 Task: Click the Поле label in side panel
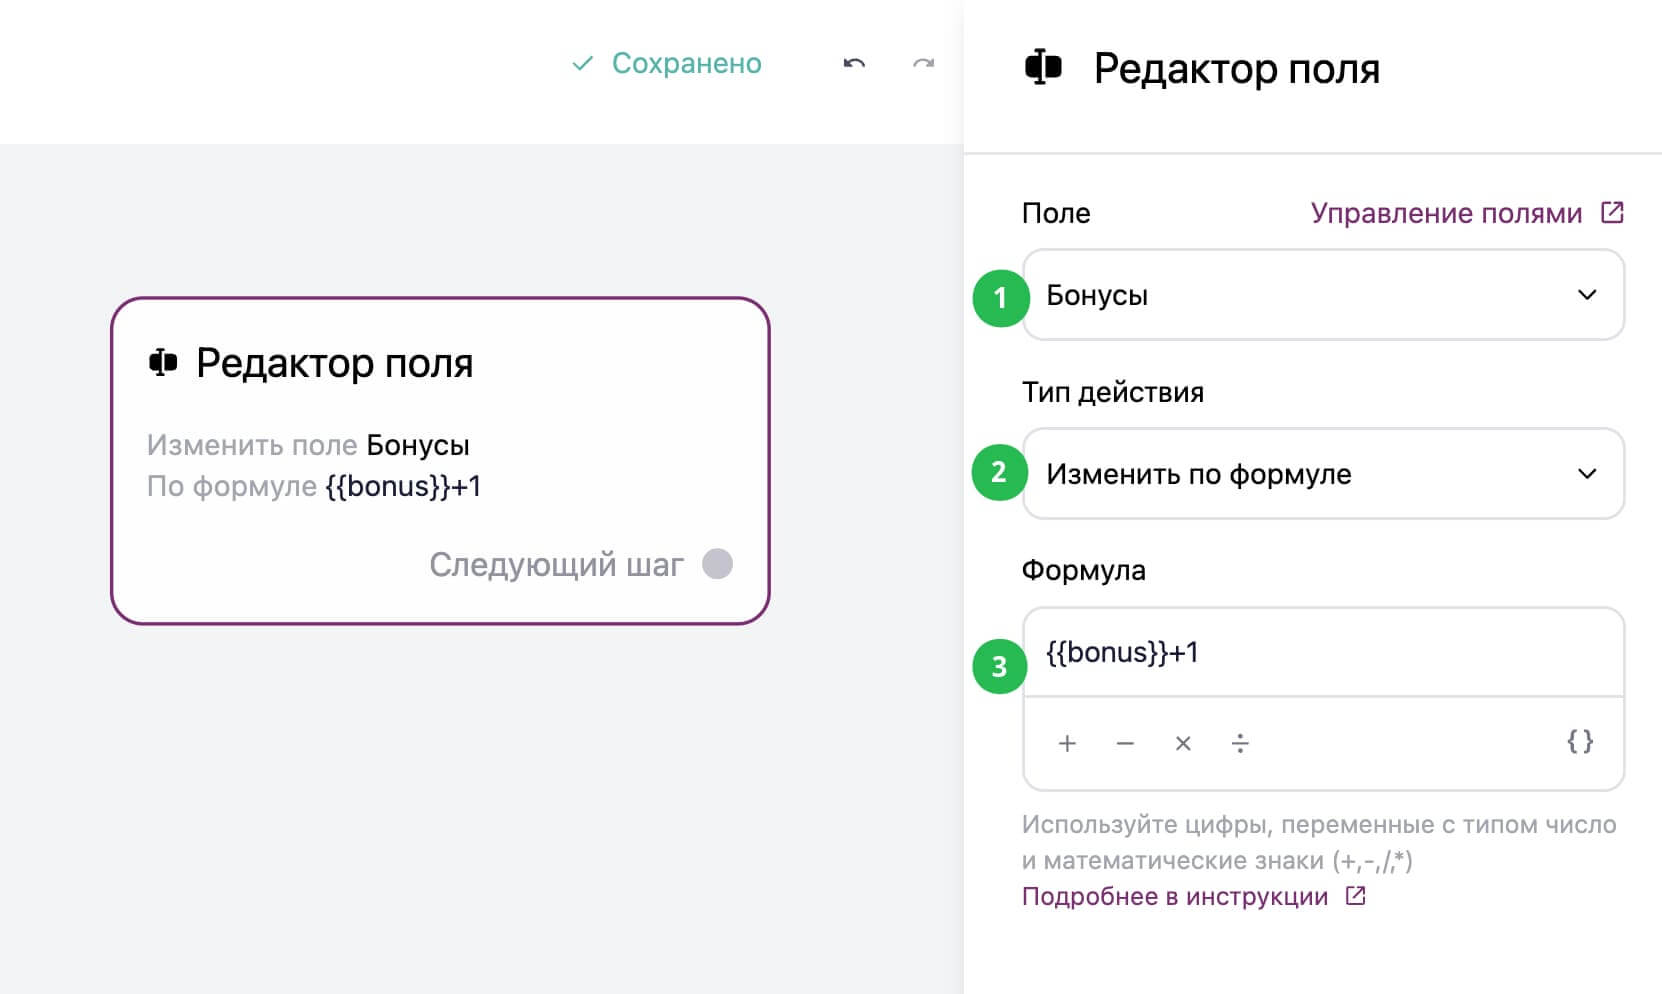pyautogui.click(x=1056, y=213)
